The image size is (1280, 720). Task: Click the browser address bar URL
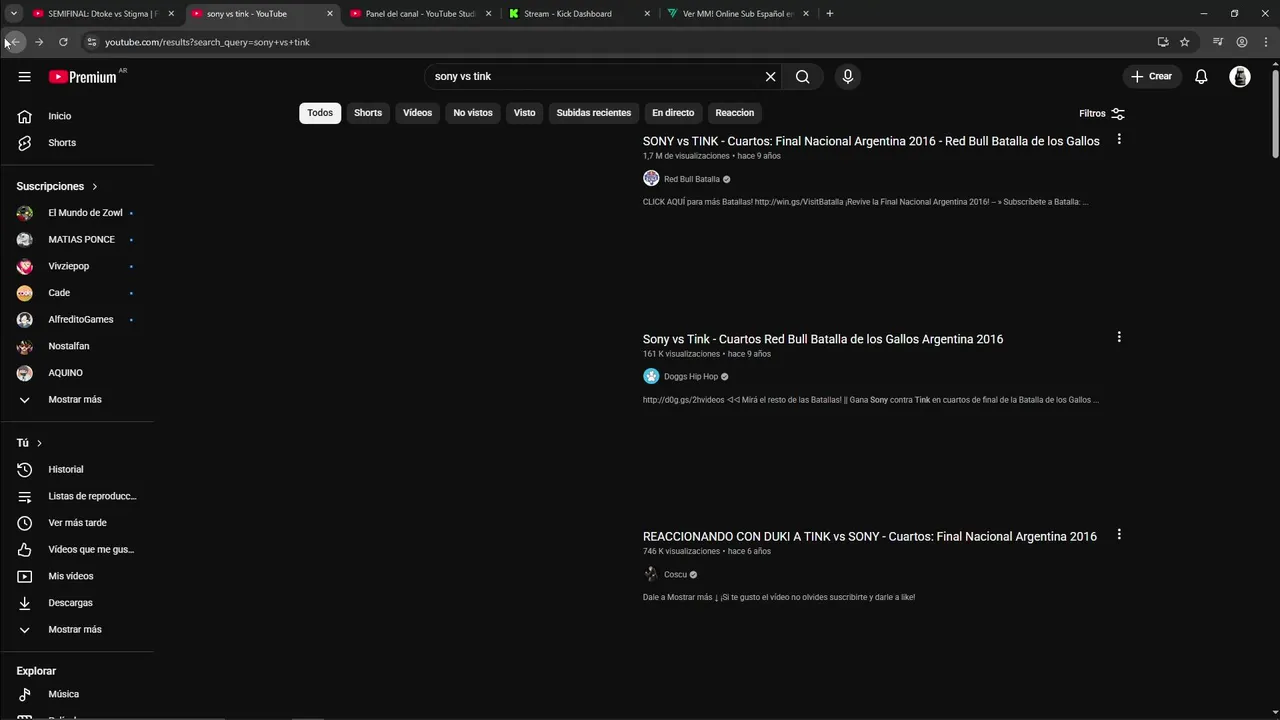coord(207,42)
